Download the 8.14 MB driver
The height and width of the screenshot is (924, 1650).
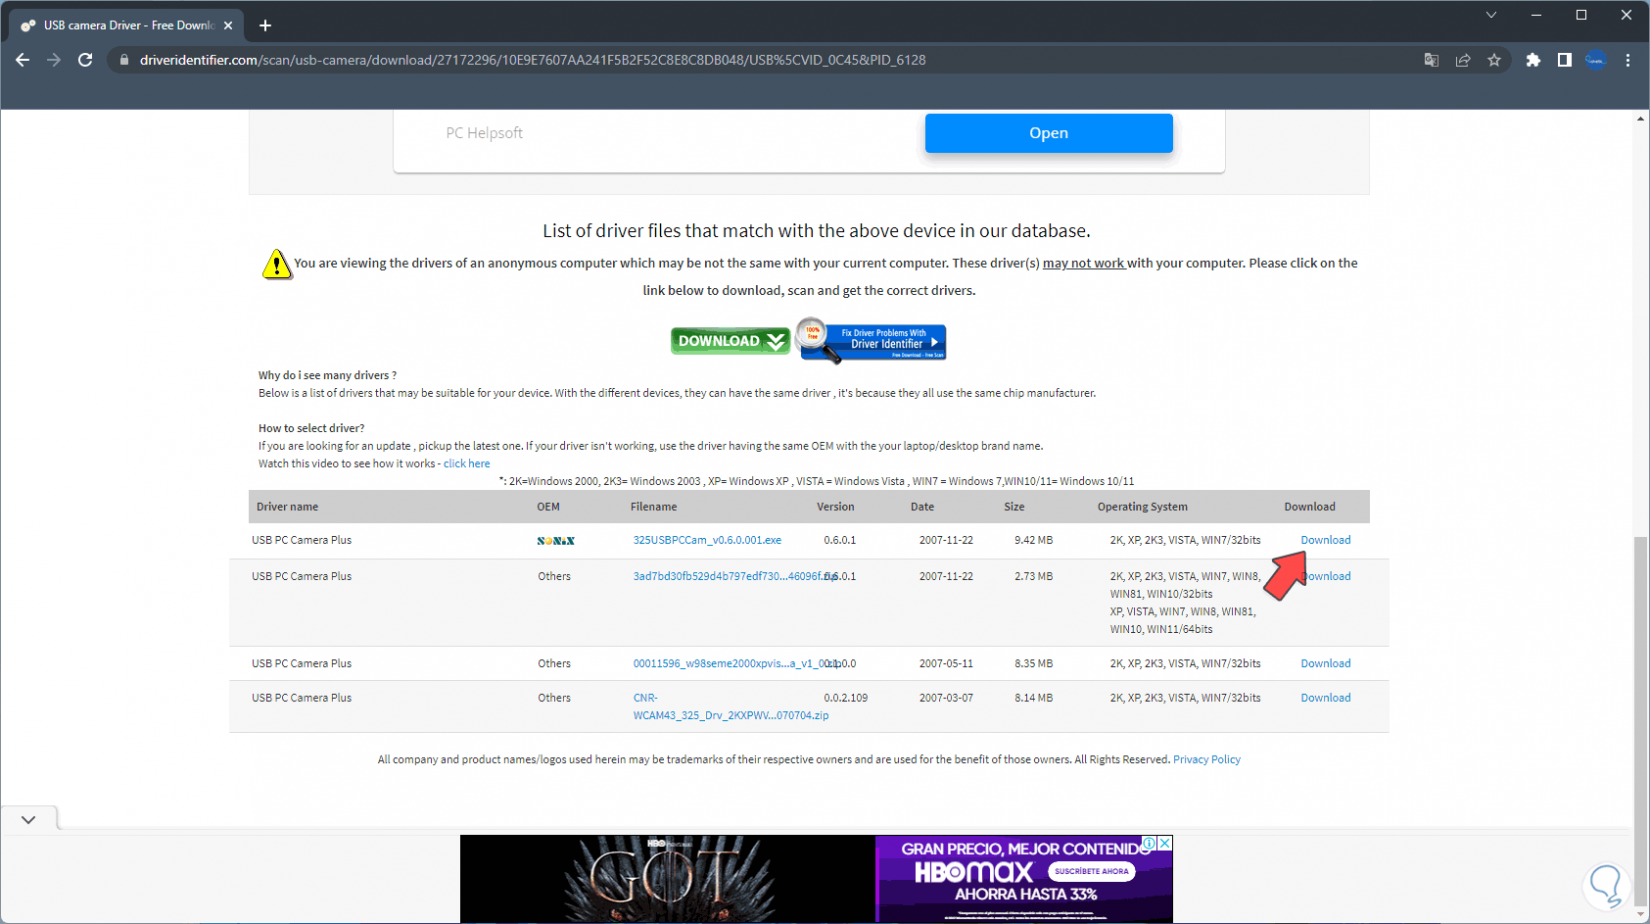pyautogui.click(x=1325, y=698)
